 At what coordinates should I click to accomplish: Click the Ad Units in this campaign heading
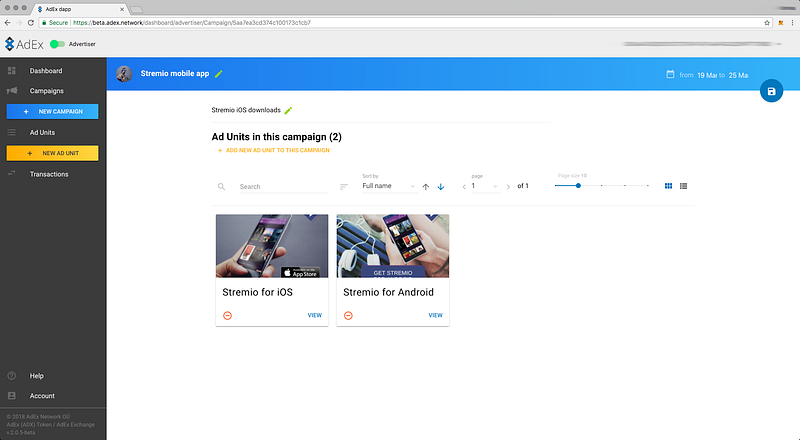pos(277,137)
